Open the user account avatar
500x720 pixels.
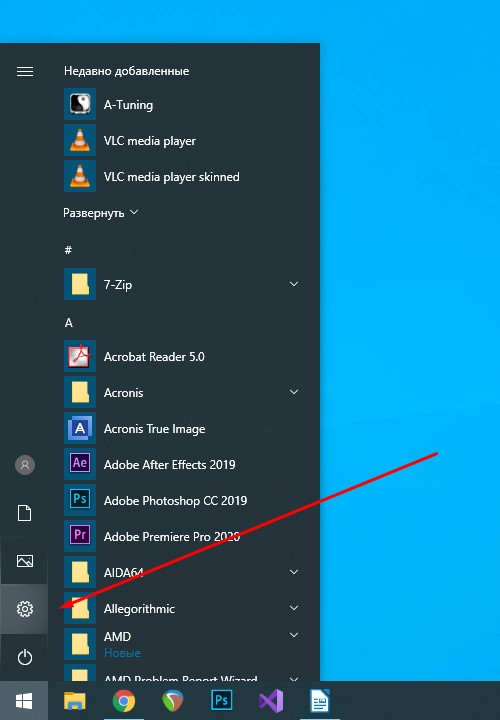pos(25,465)
